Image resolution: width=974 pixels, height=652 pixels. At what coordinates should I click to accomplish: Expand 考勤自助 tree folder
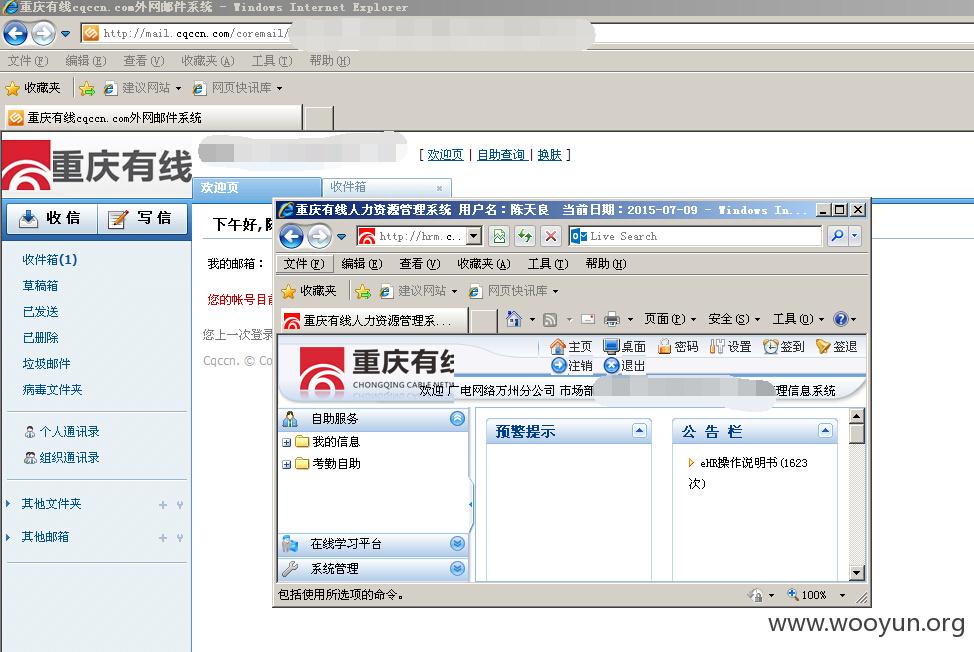[x=286, y=464]
